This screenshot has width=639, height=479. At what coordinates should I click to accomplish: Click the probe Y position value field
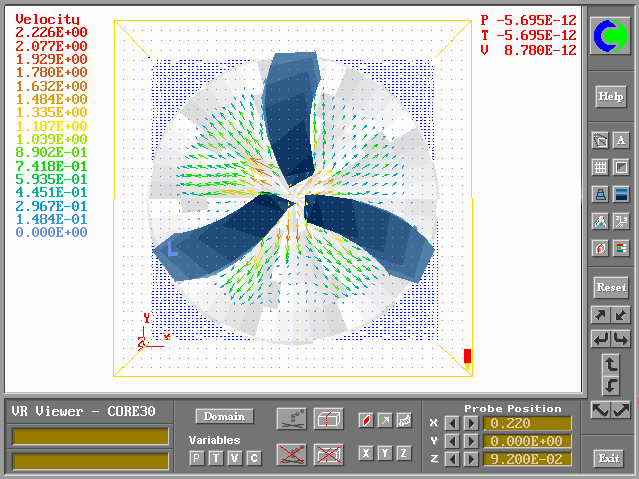526,441
